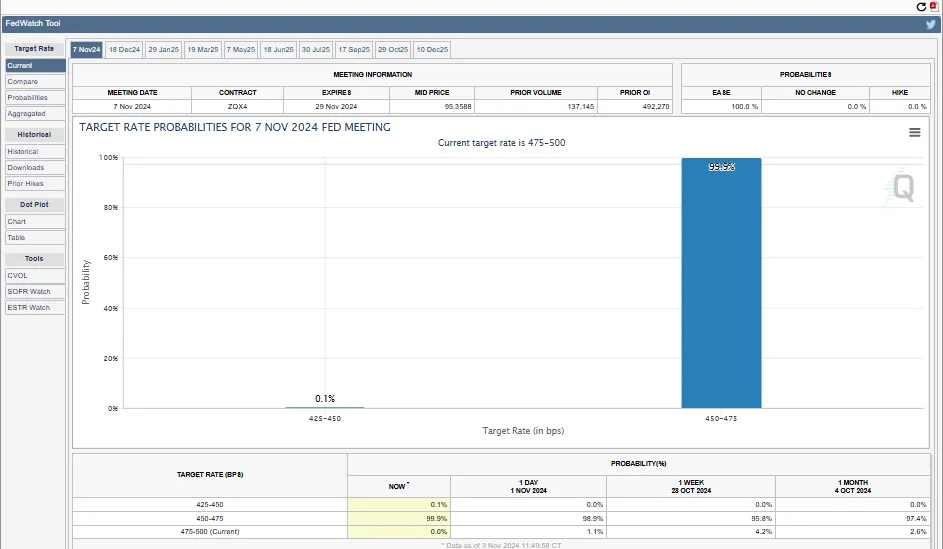Open the Aggregated view
This screenshot has height=549, width=943.
coord(35,114)
